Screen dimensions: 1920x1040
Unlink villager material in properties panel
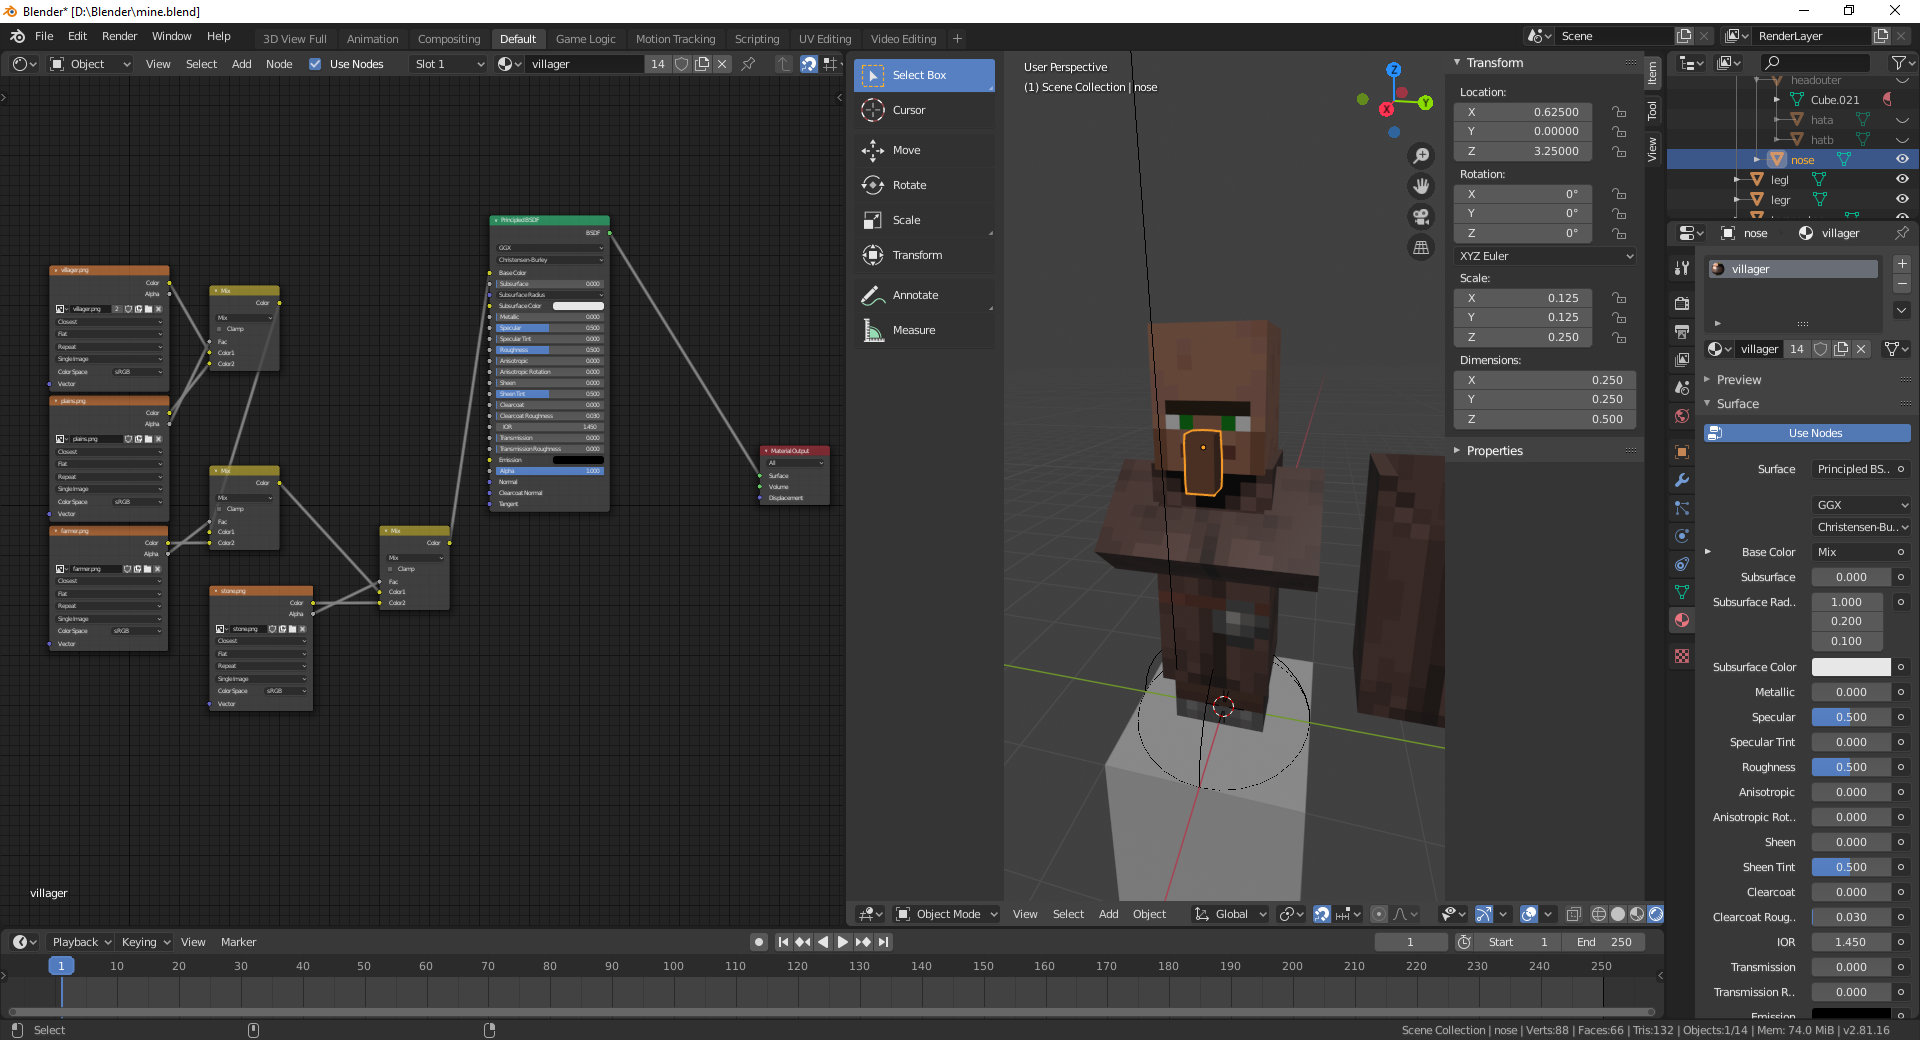(1861, 349)
